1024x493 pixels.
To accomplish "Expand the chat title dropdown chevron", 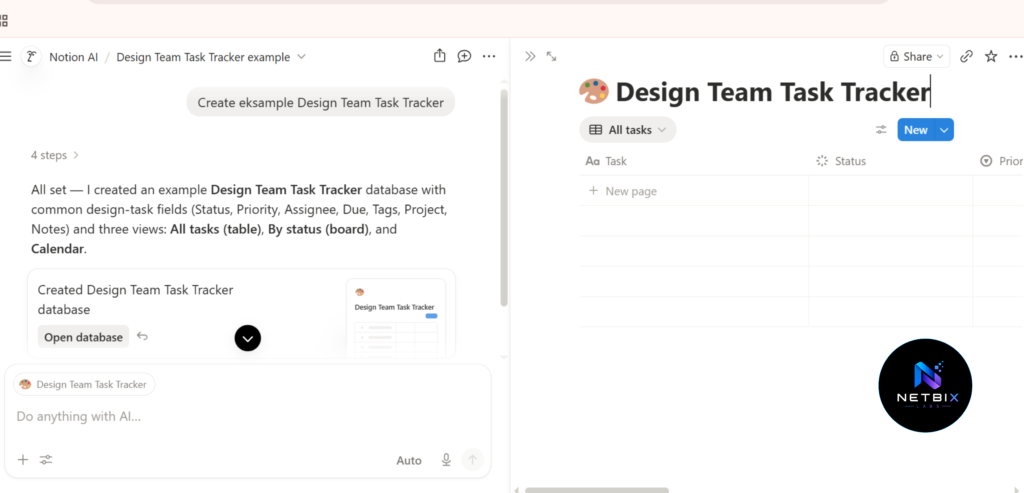I will coord(301,57).
